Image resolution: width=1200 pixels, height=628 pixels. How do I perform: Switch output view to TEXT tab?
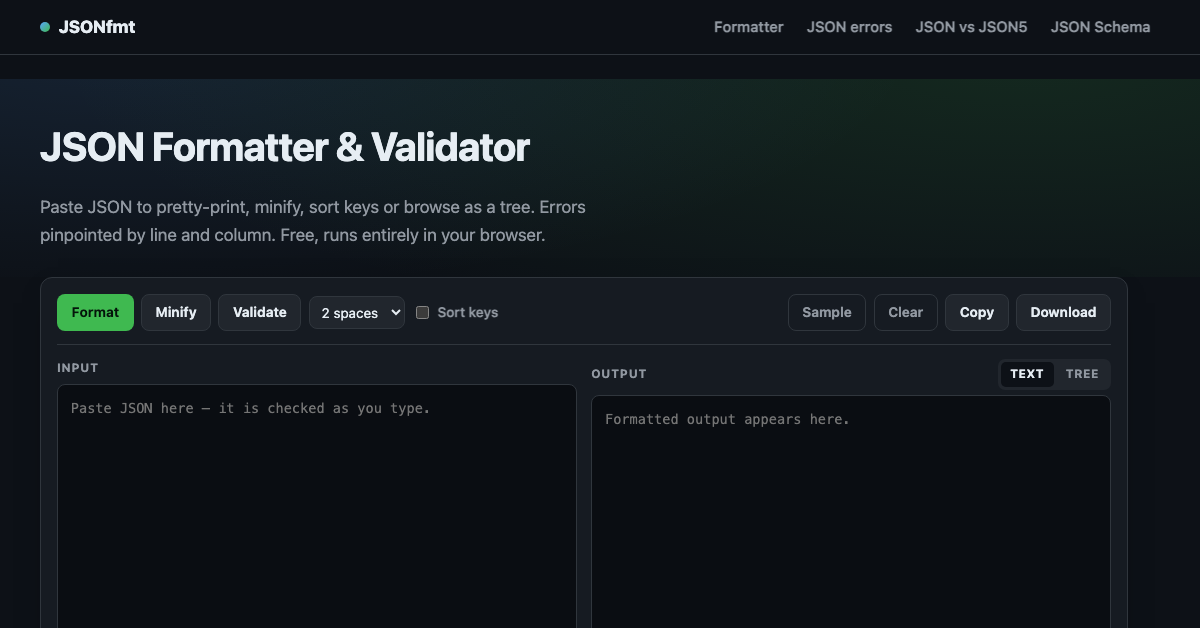[1027, 374]
